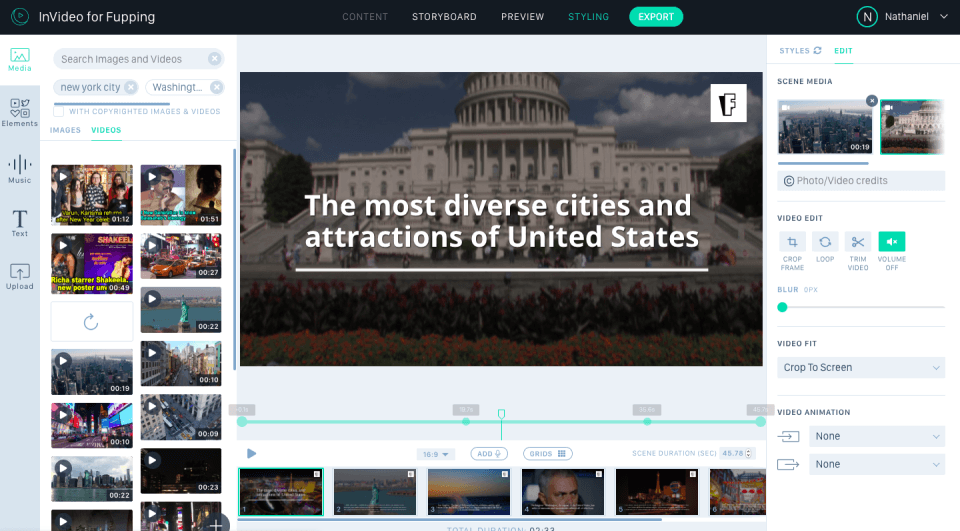Select scene 2 Statue of Liberty thumbnail
The height and width of the screenshot is (531, 960).
[375, 492]
